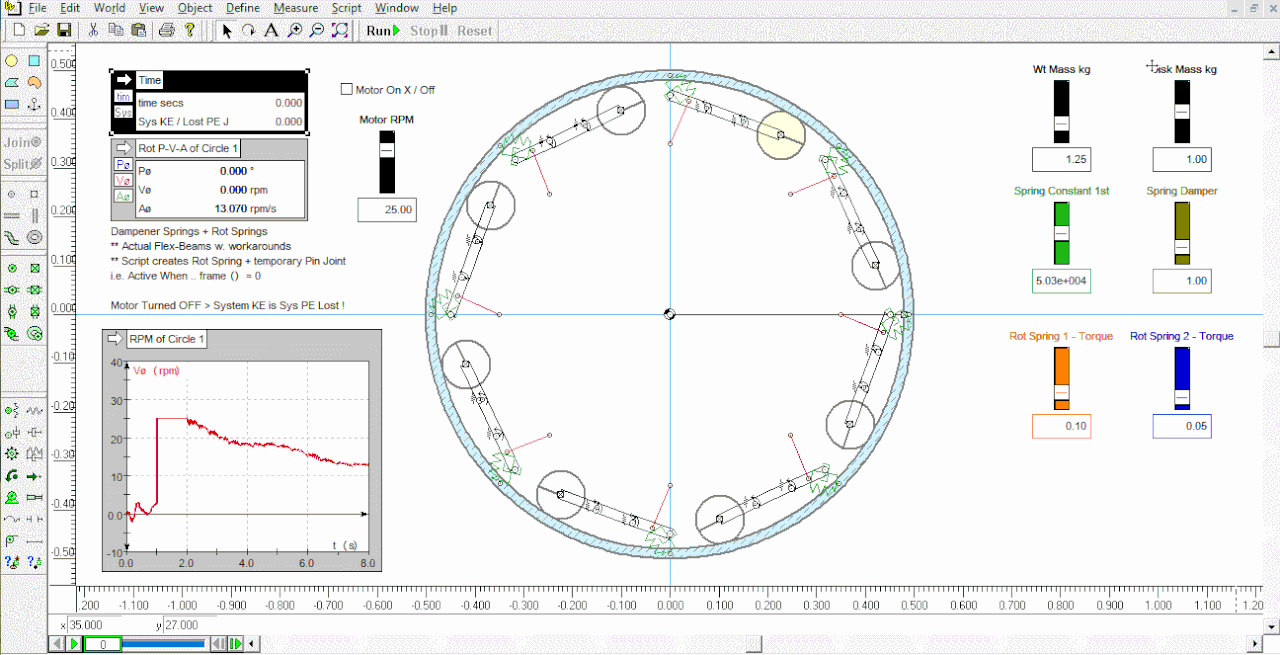This screenshot has height=655, width=1280.
Task: Select the blue Rectangle body tool
Action: click(12, 104)
